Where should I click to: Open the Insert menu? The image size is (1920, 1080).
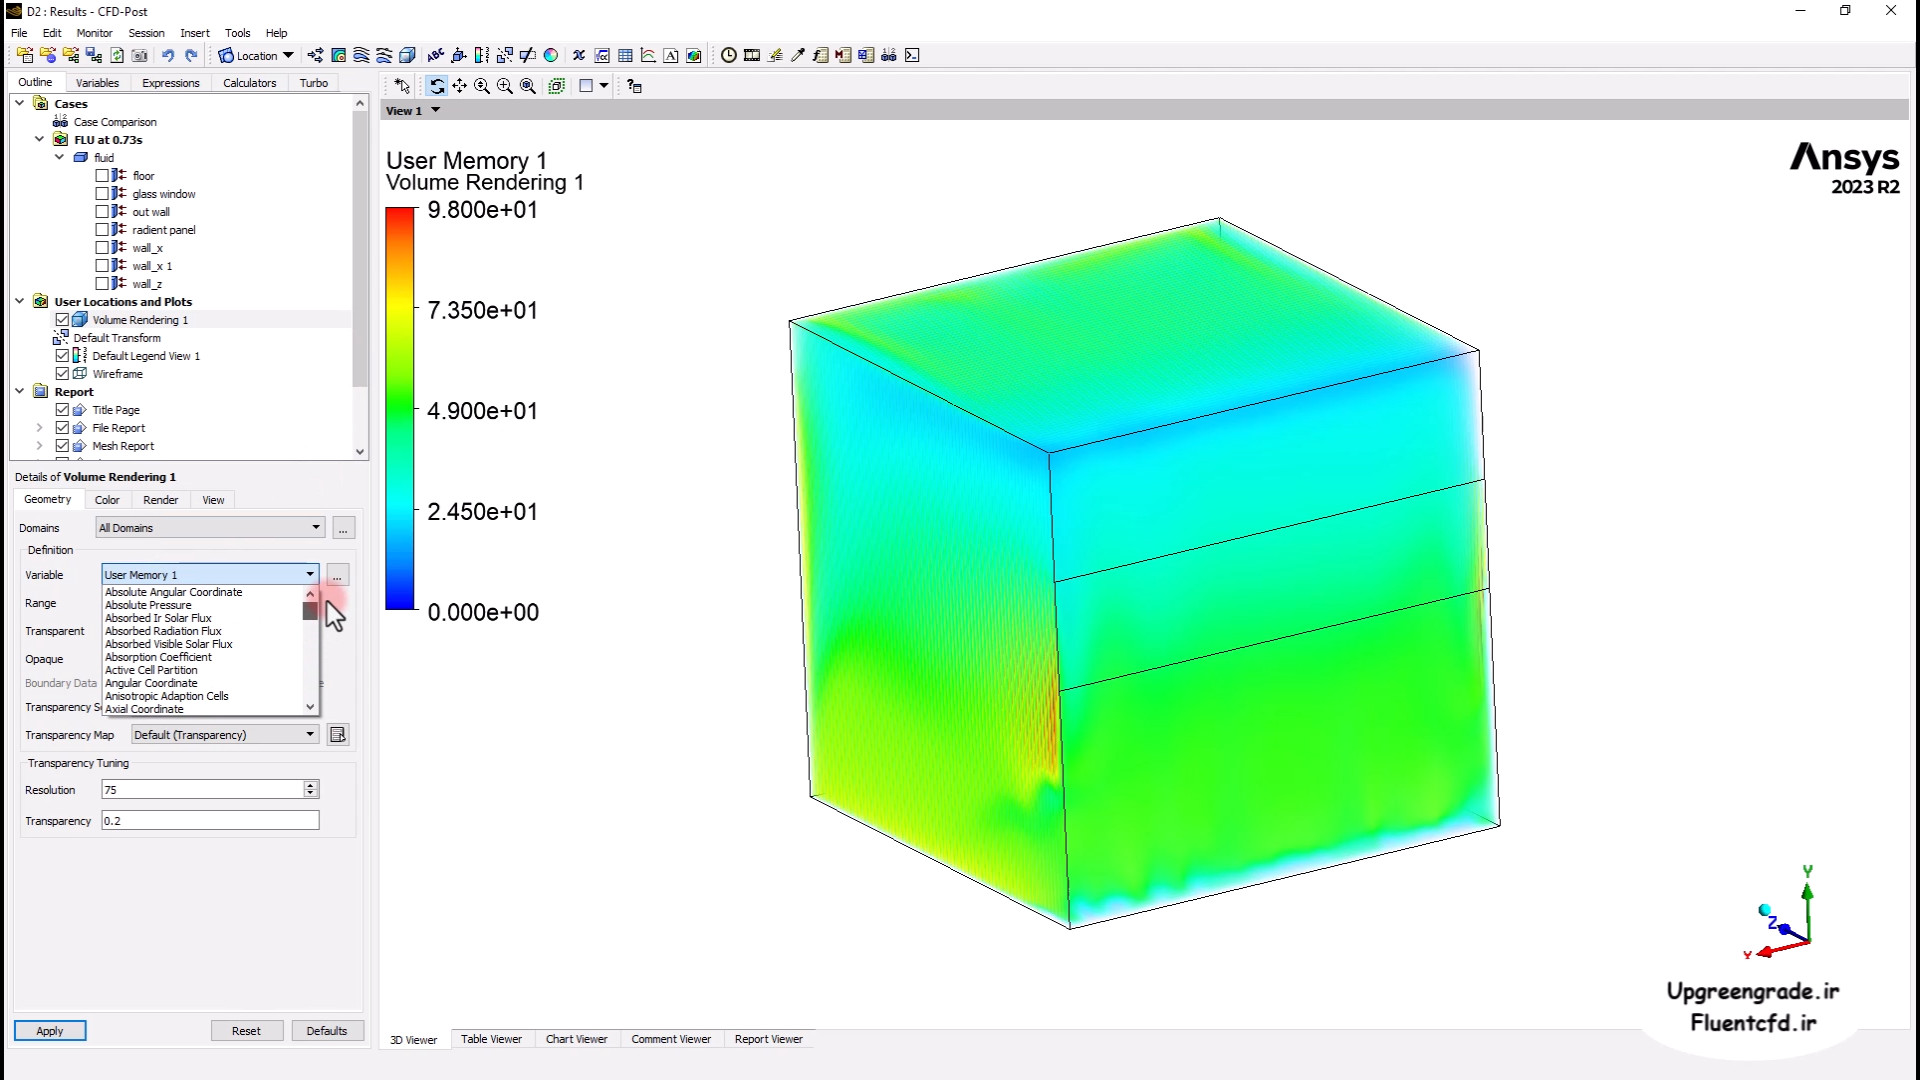(194, 33)
